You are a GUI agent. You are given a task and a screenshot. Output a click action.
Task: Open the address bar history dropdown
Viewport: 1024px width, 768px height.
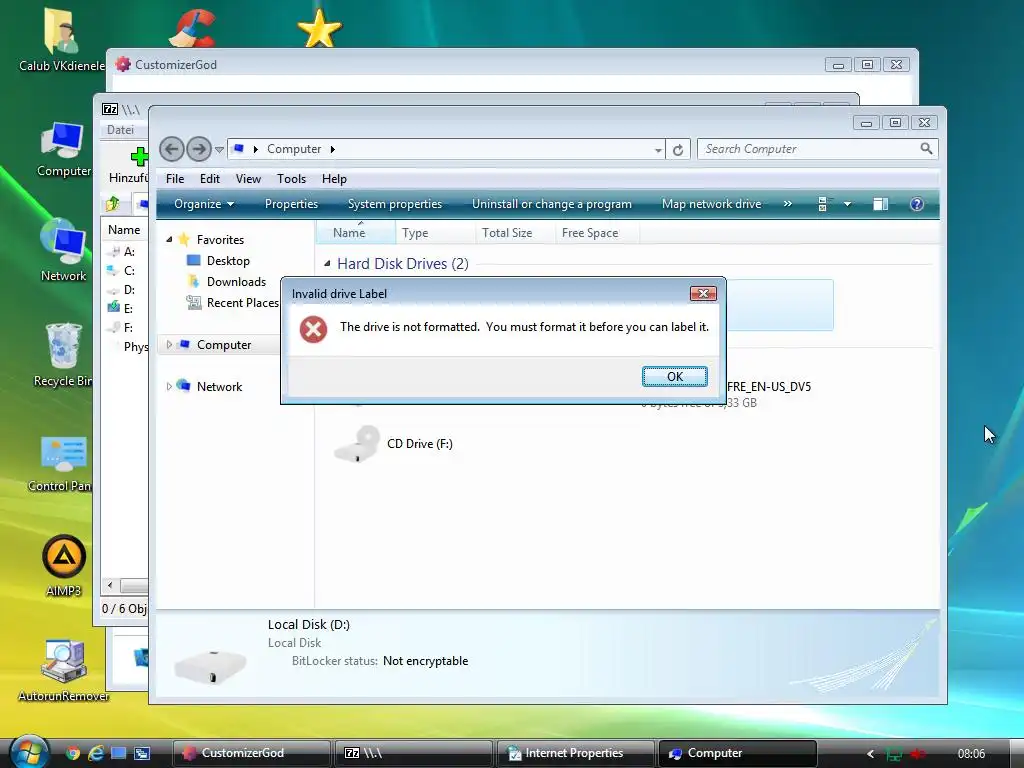(658, 150)
